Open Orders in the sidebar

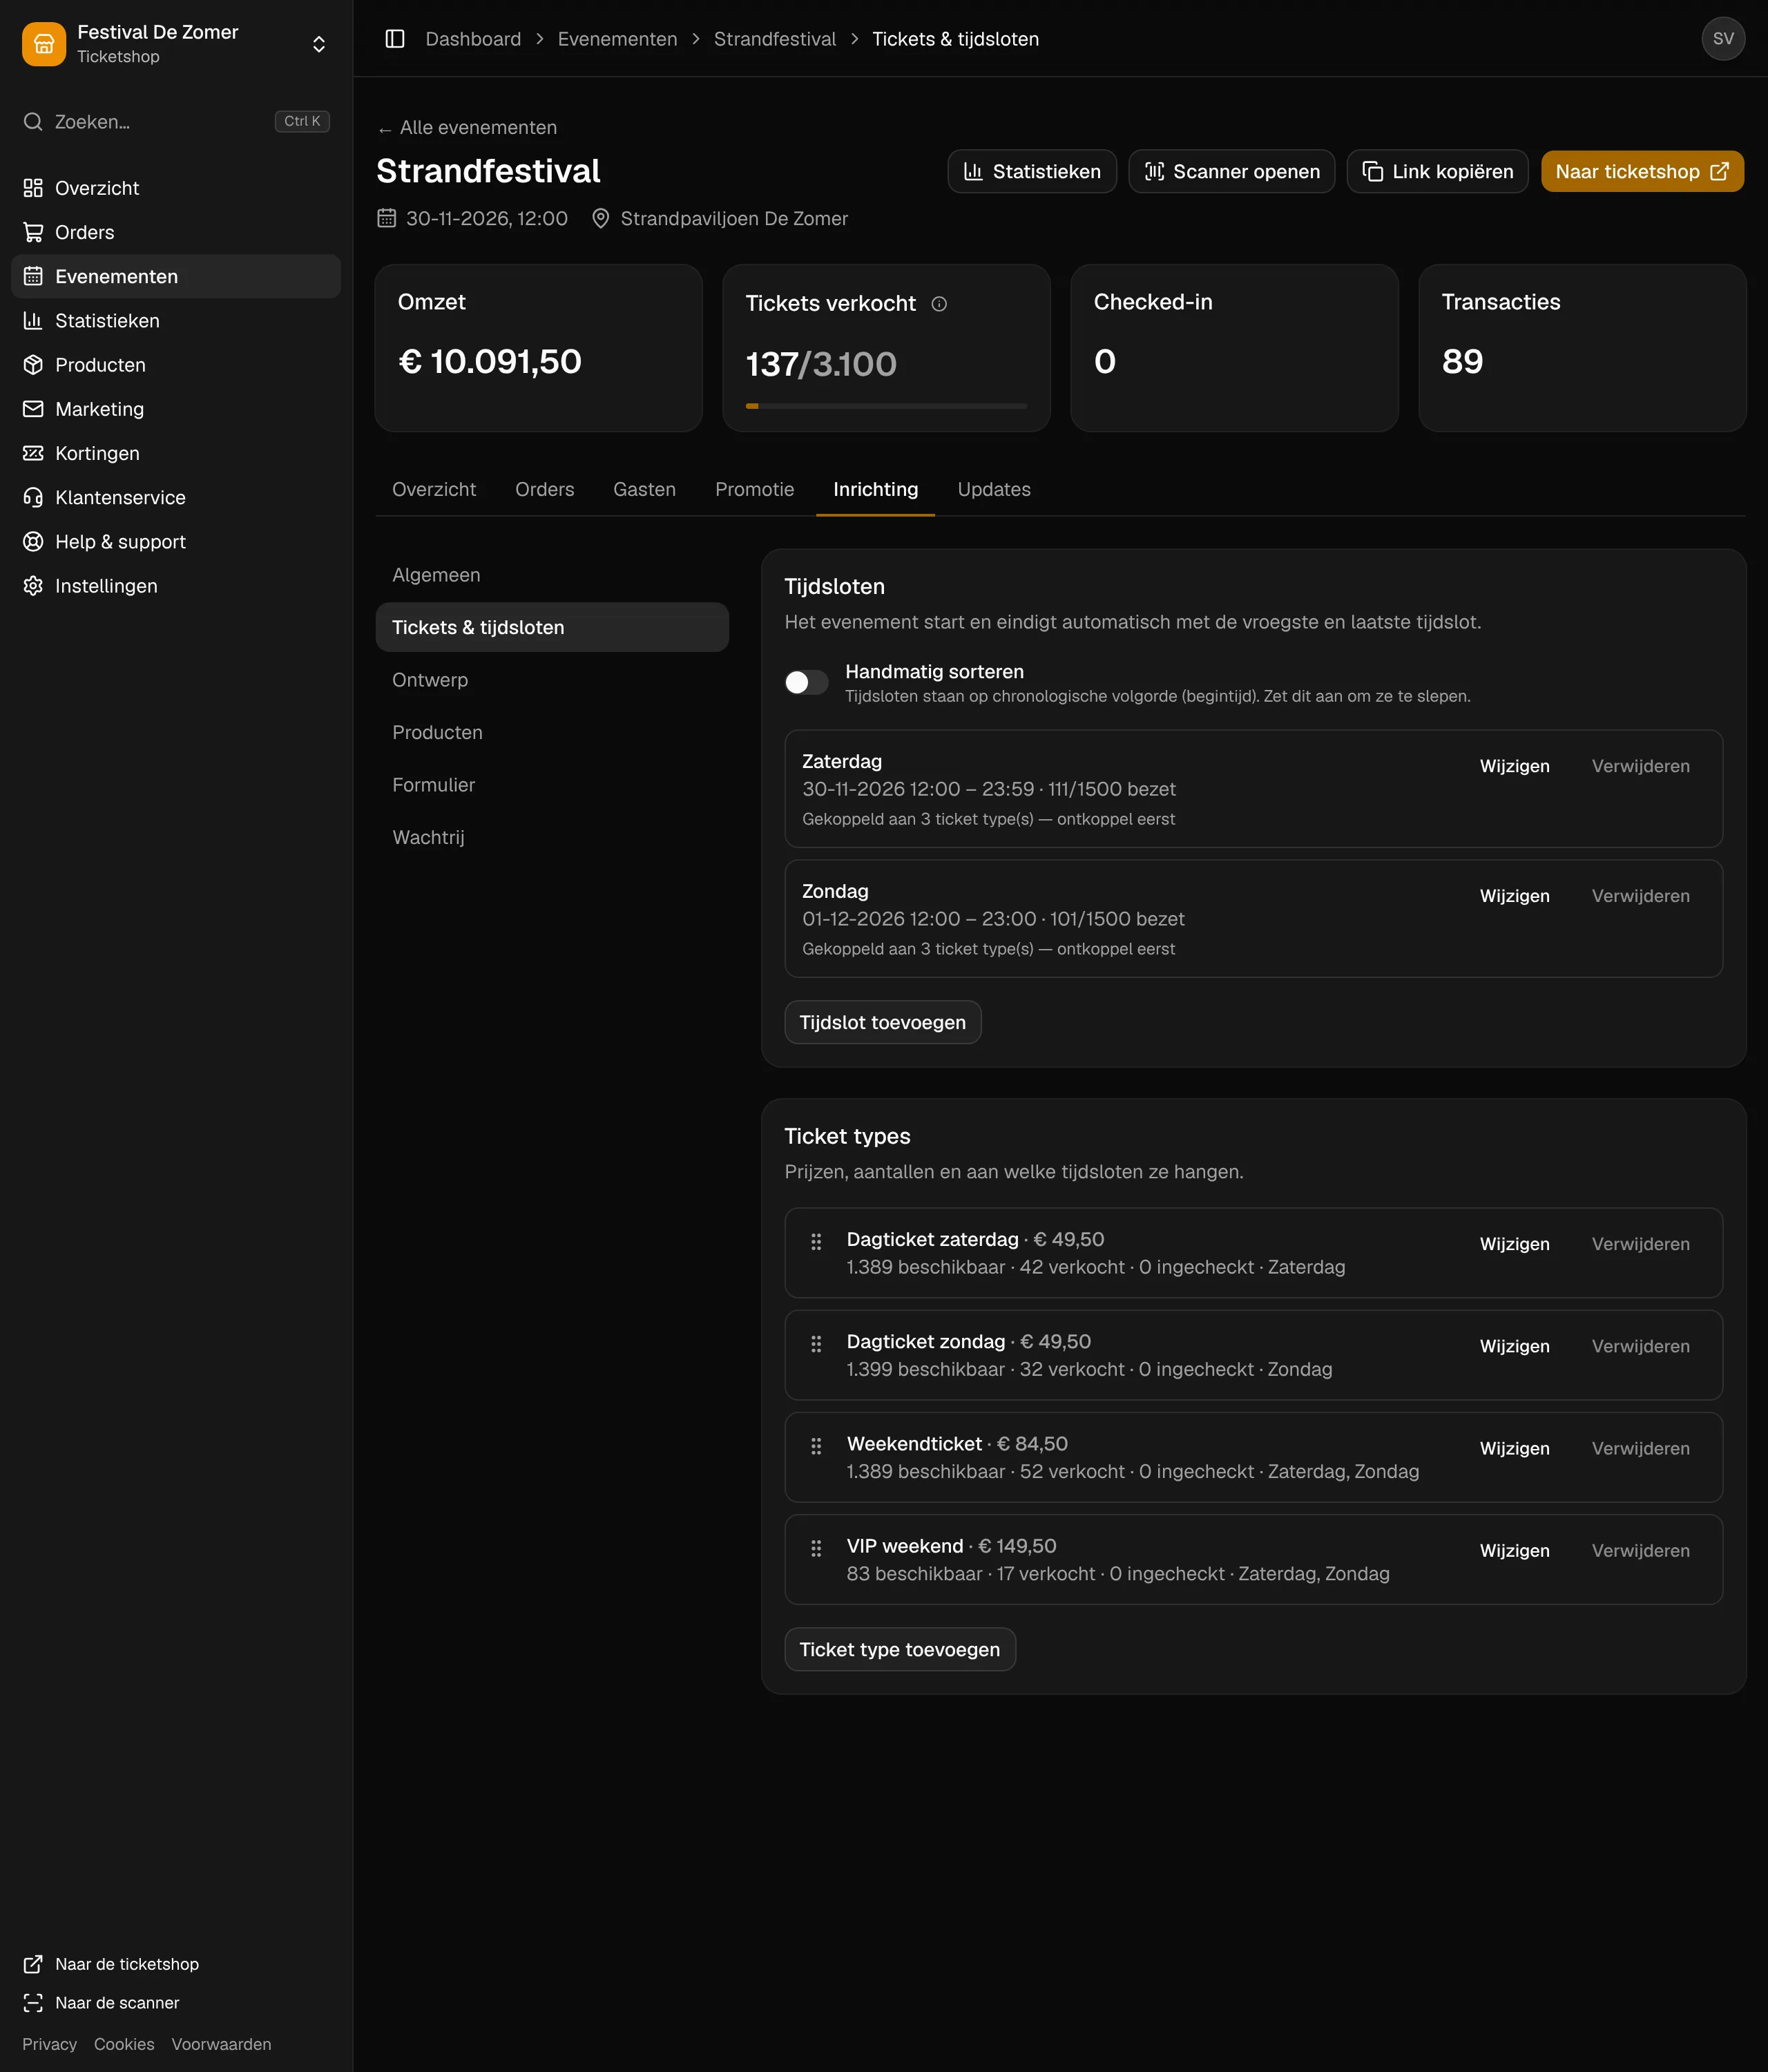point(176,232)
